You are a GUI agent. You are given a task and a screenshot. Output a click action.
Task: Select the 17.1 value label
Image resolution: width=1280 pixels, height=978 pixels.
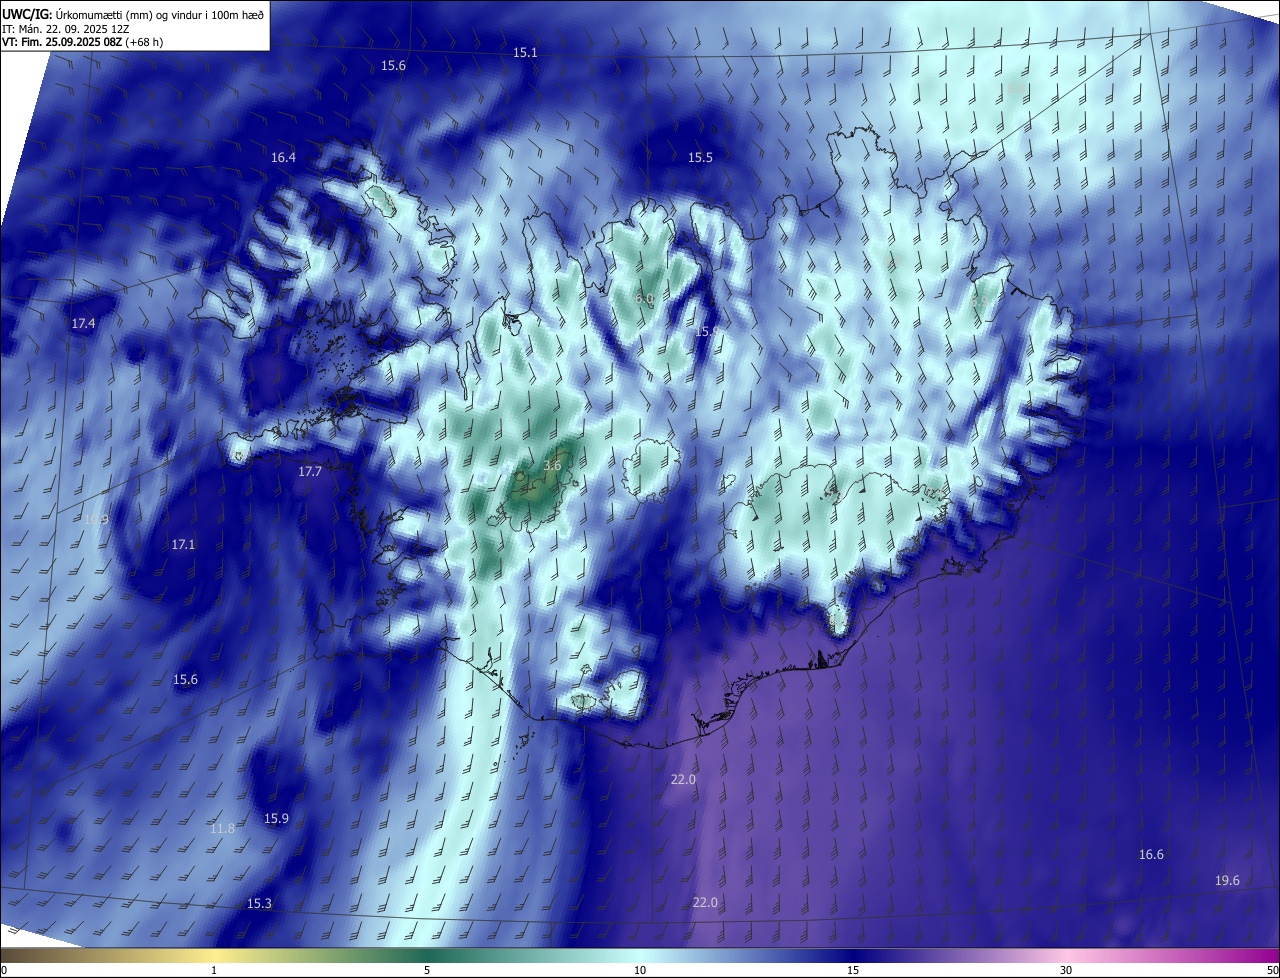(183, 545)
